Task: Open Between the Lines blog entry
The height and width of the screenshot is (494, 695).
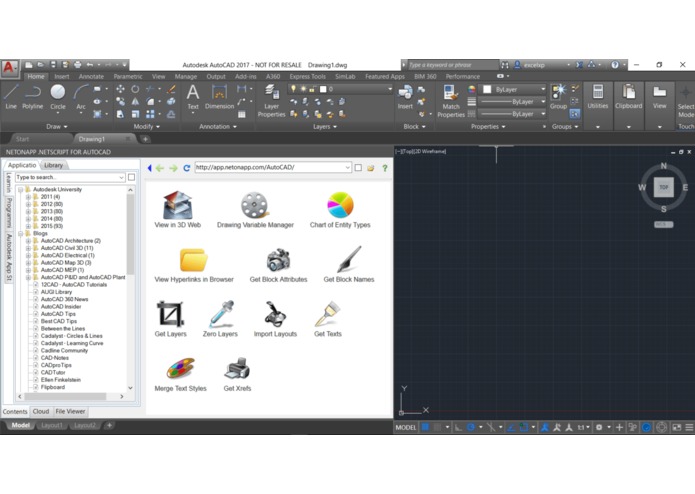Action: pos(63,329)
